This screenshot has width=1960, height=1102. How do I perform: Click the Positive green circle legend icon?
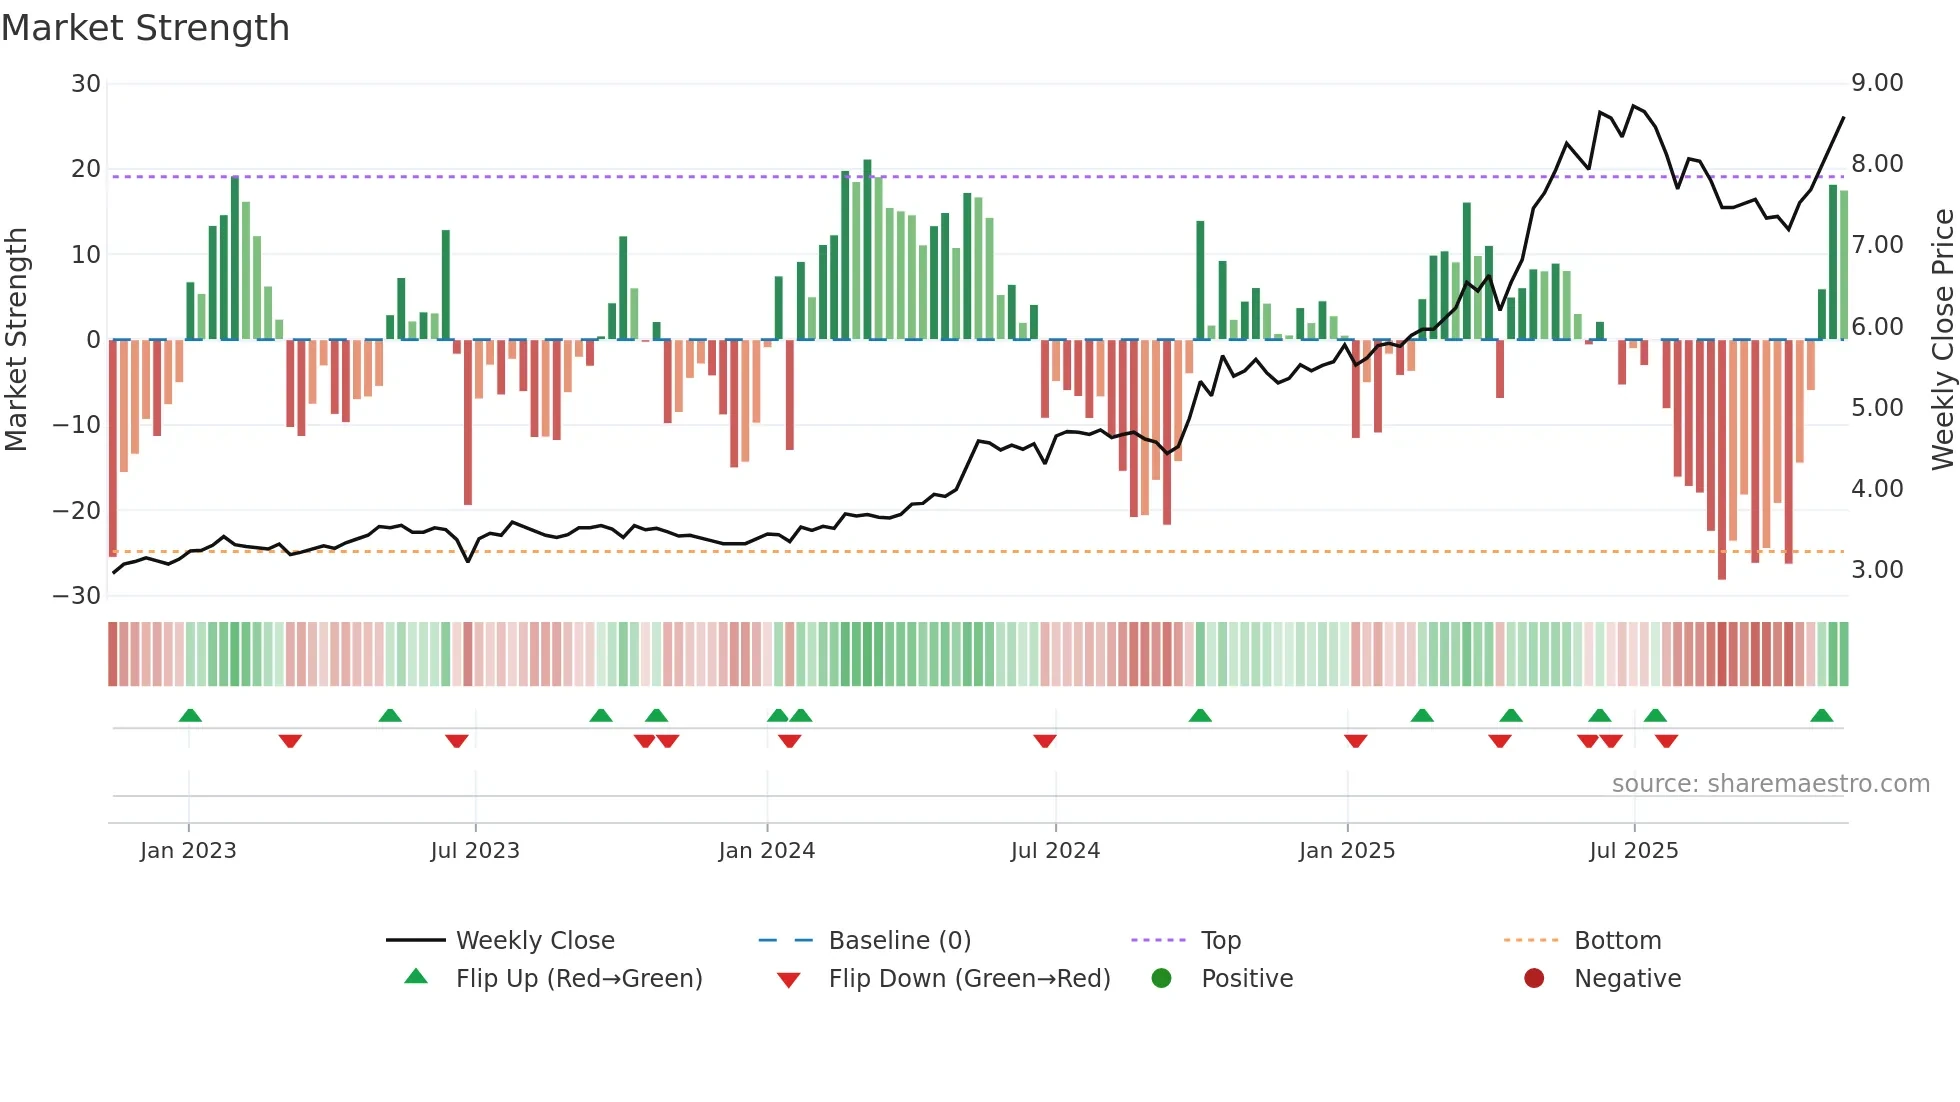(x=1161, y=978)
